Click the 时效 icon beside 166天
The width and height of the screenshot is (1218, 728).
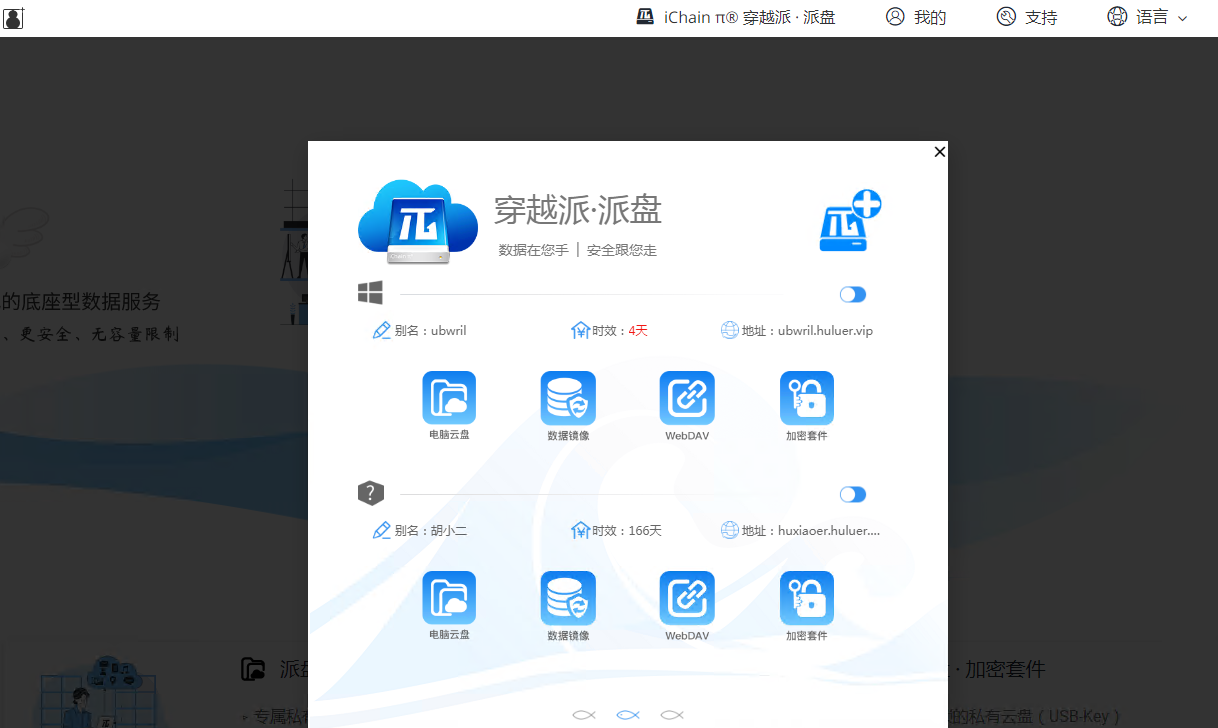(580, 530)
